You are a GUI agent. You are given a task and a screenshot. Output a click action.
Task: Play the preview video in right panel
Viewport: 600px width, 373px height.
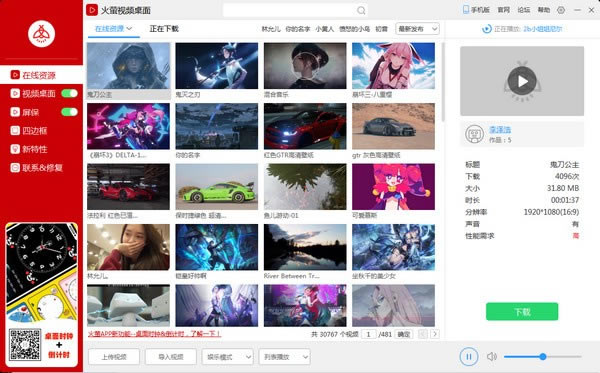522,81
